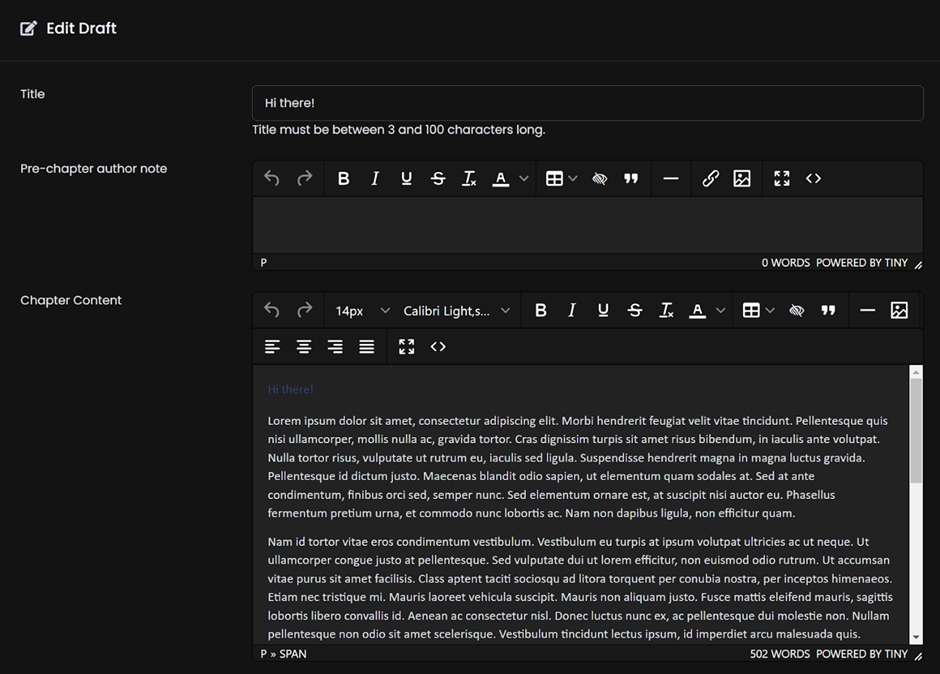Toggle italic in chapter content toolbar
Image resolution: width=940 pixels, height=674 pixels.
tap(572, 311)
